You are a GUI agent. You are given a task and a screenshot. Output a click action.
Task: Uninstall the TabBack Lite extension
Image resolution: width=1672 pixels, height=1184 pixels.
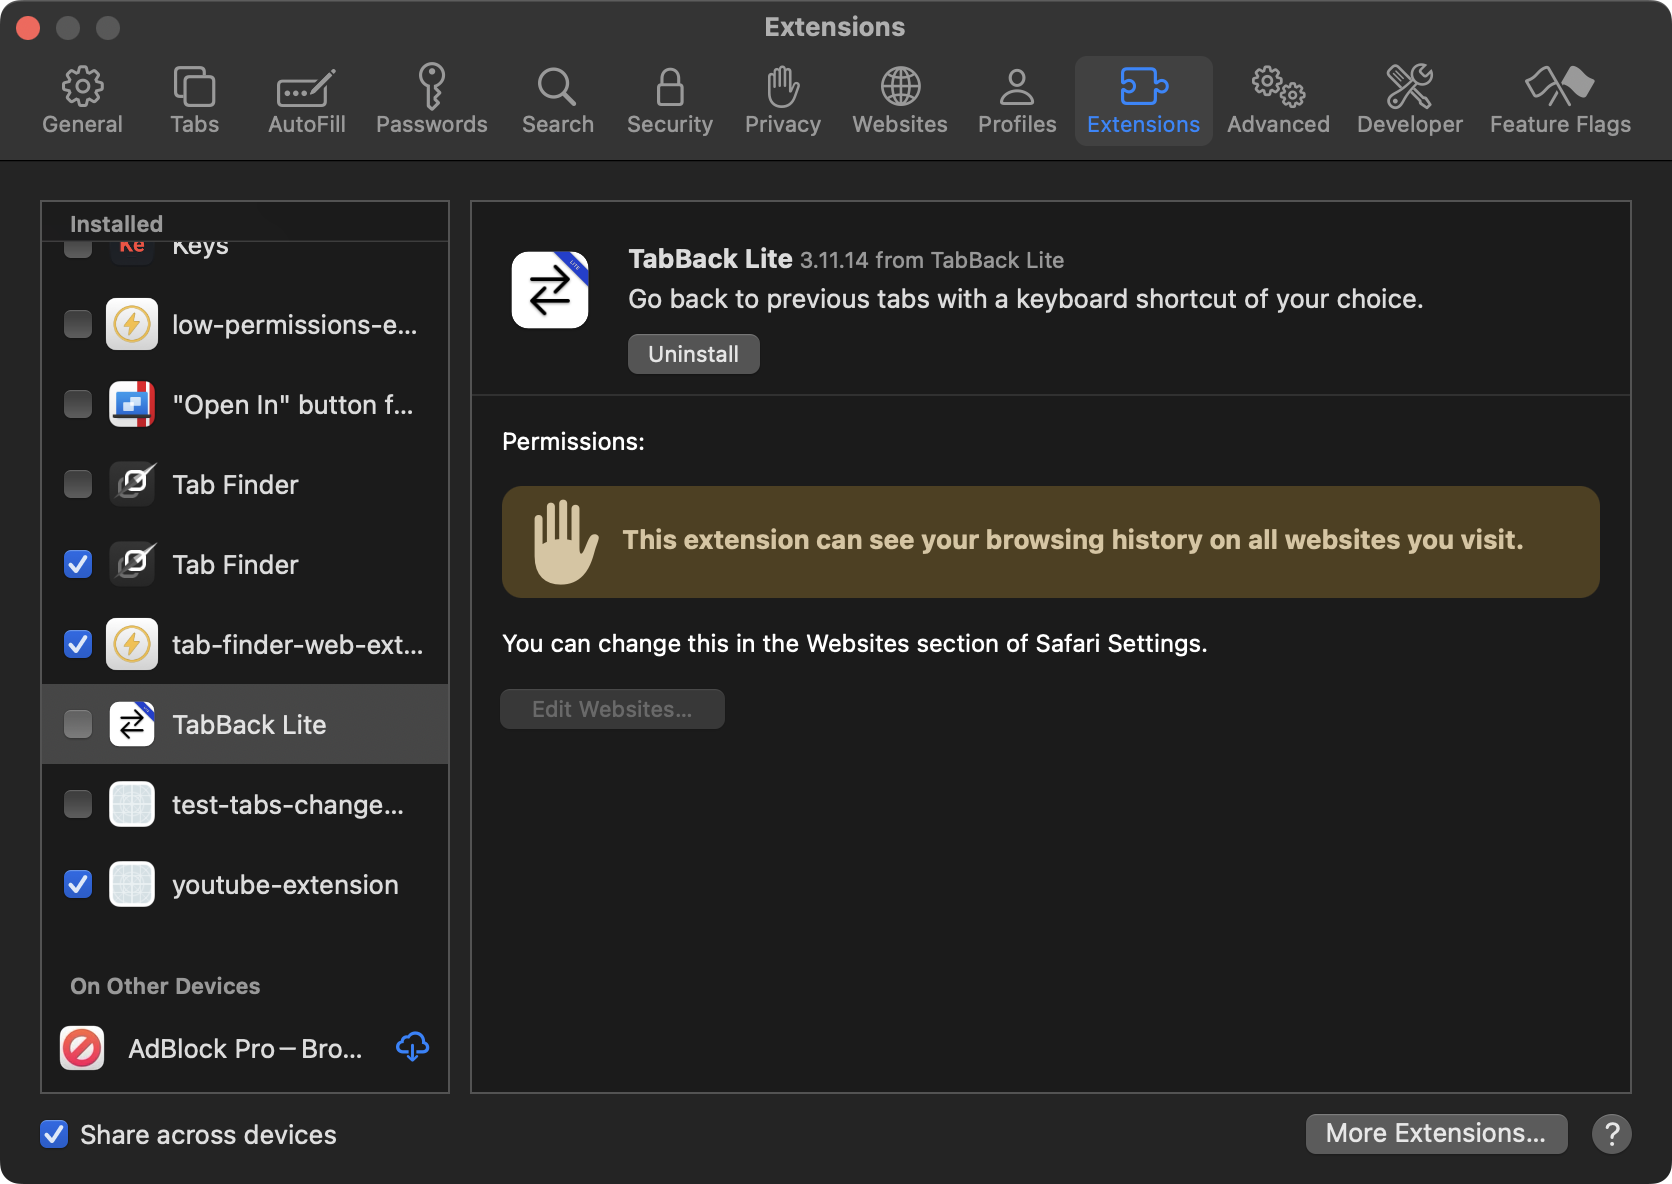click(x=693, y=354)
